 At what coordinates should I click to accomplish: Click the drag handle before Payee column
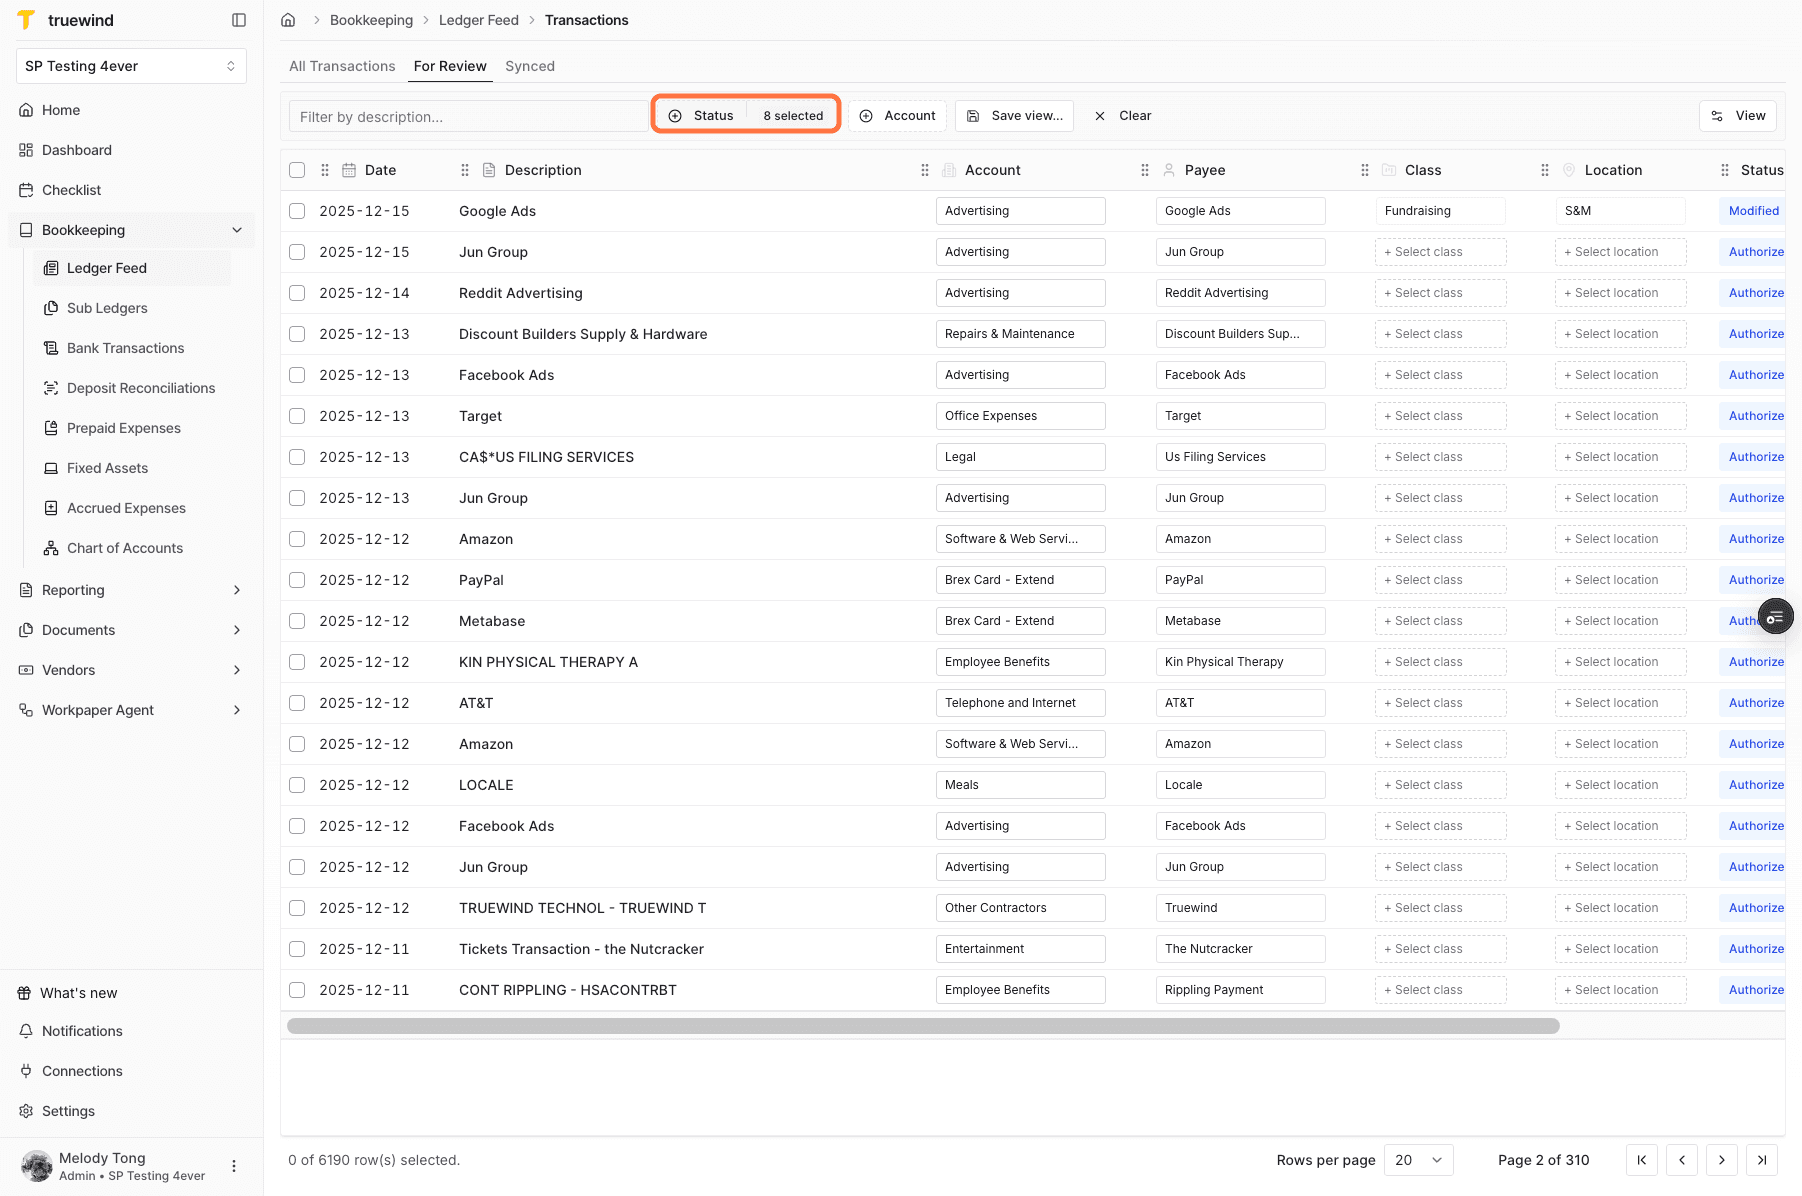tap(1145, 170)
